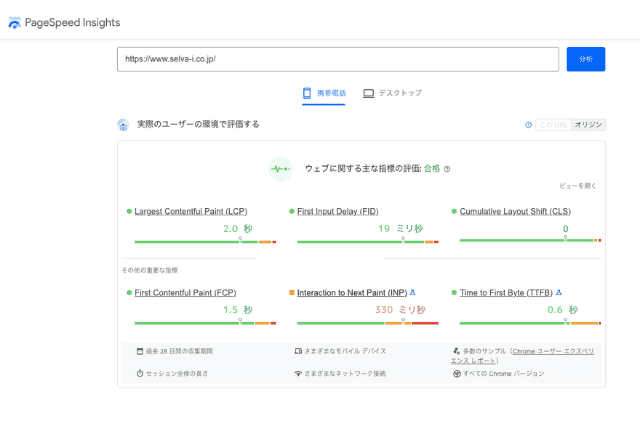Click the devices icon beside さまざまなモバイル デバイス
The image size is (640, 427).
(x=298, y=351)
